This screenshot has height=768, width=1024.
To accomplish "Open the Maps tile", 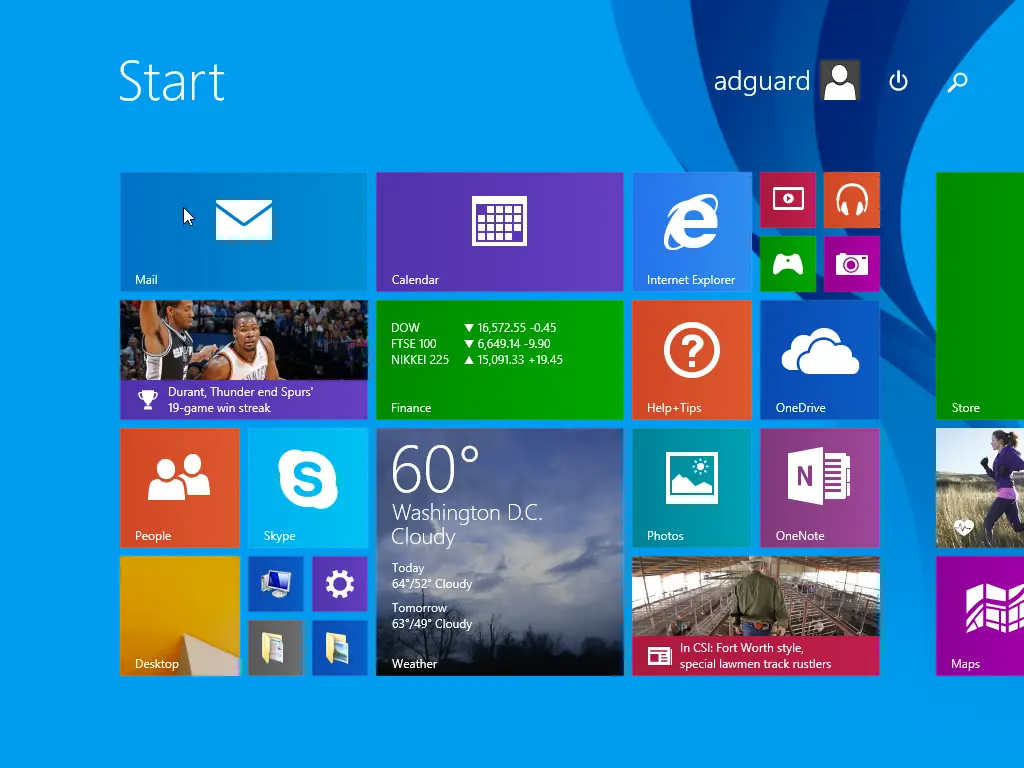I will click(980, 615).
